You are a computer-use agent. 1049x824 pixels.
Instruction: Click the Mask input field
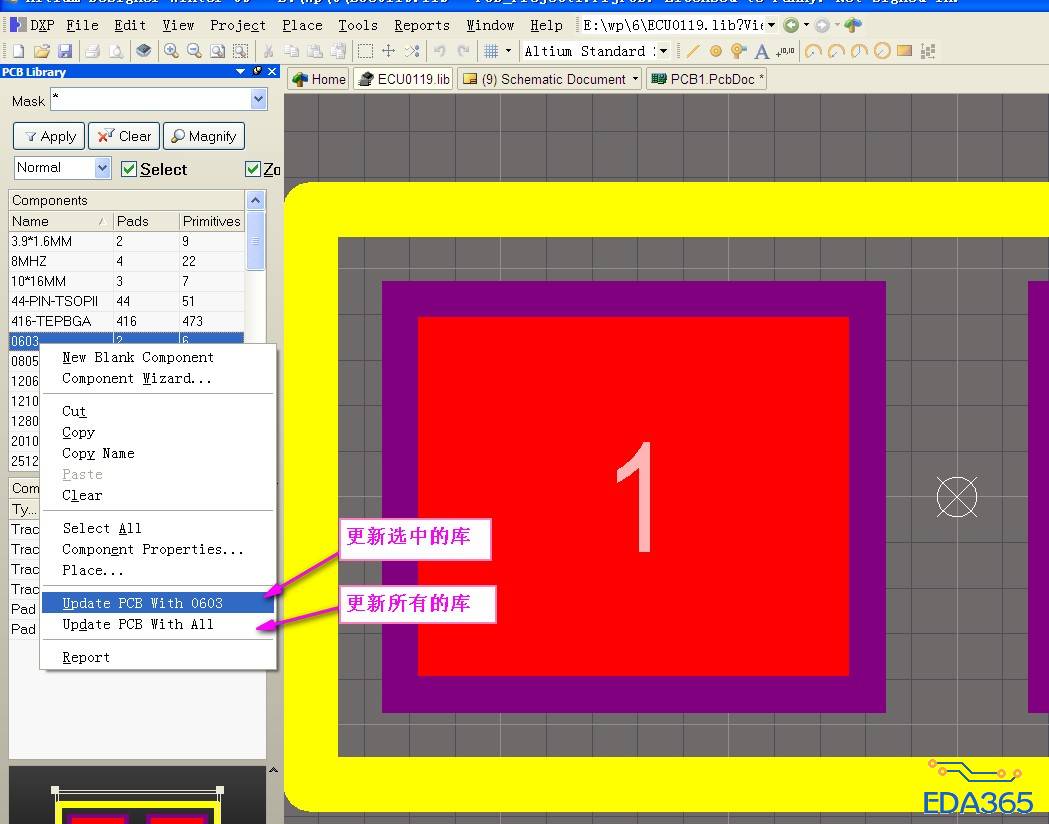click(151, 100)
